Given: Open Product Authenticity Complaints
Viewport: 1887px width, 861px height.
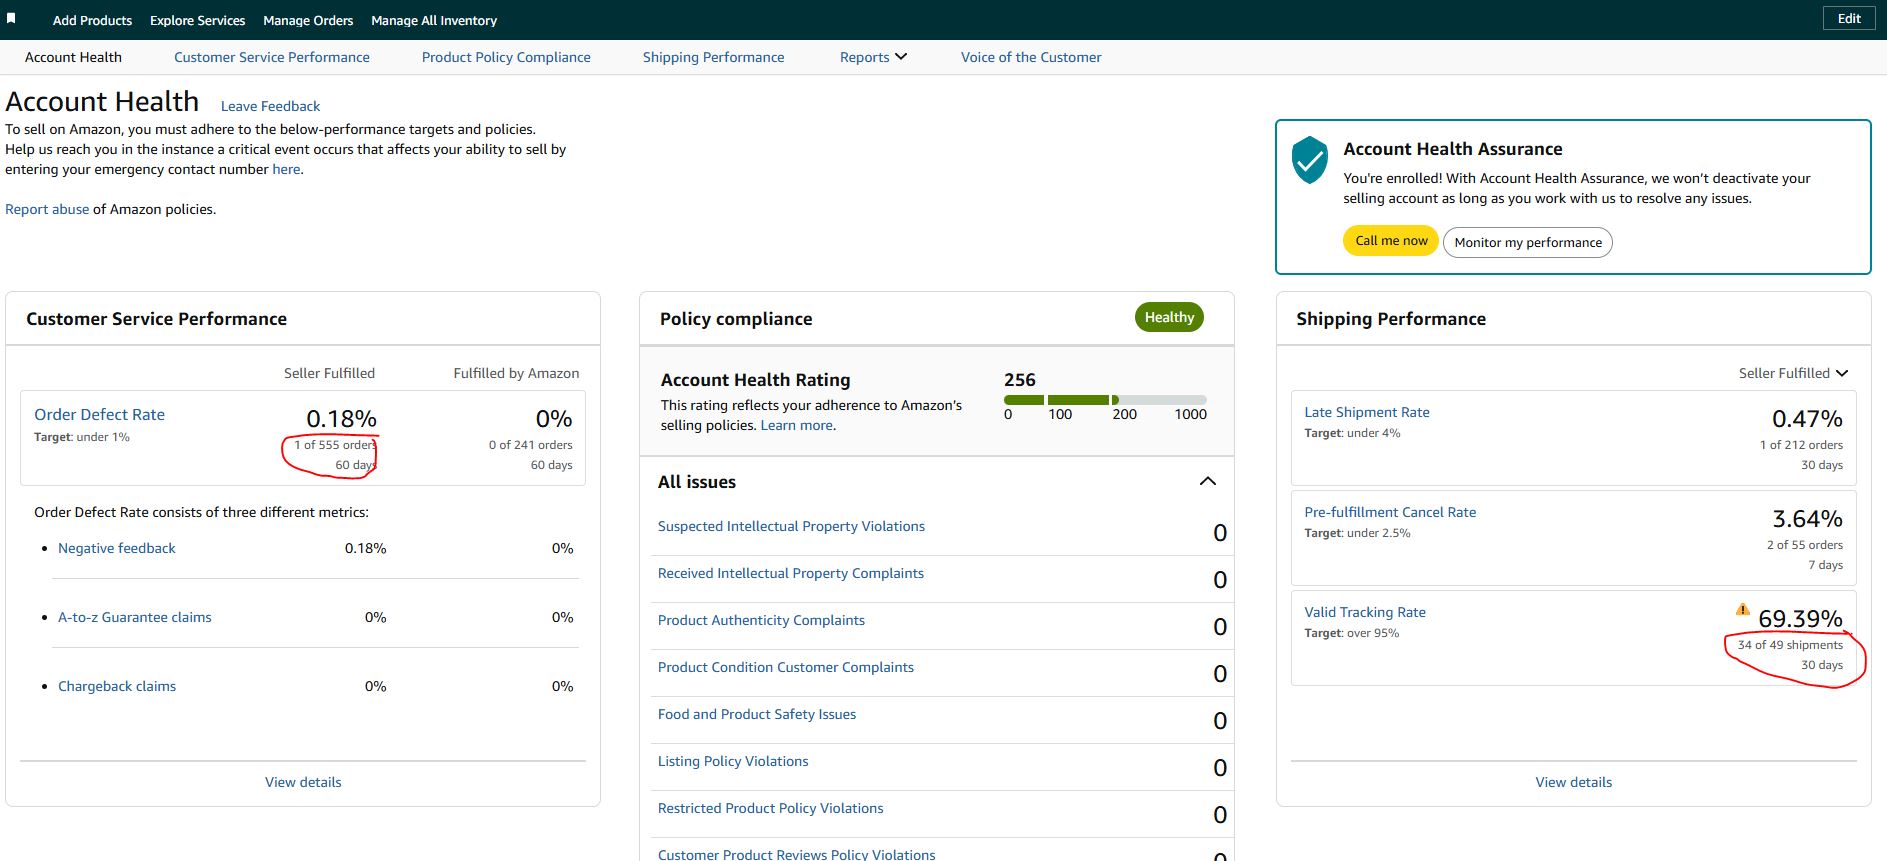Looking at the screenshot, I should tap(761, 620).
